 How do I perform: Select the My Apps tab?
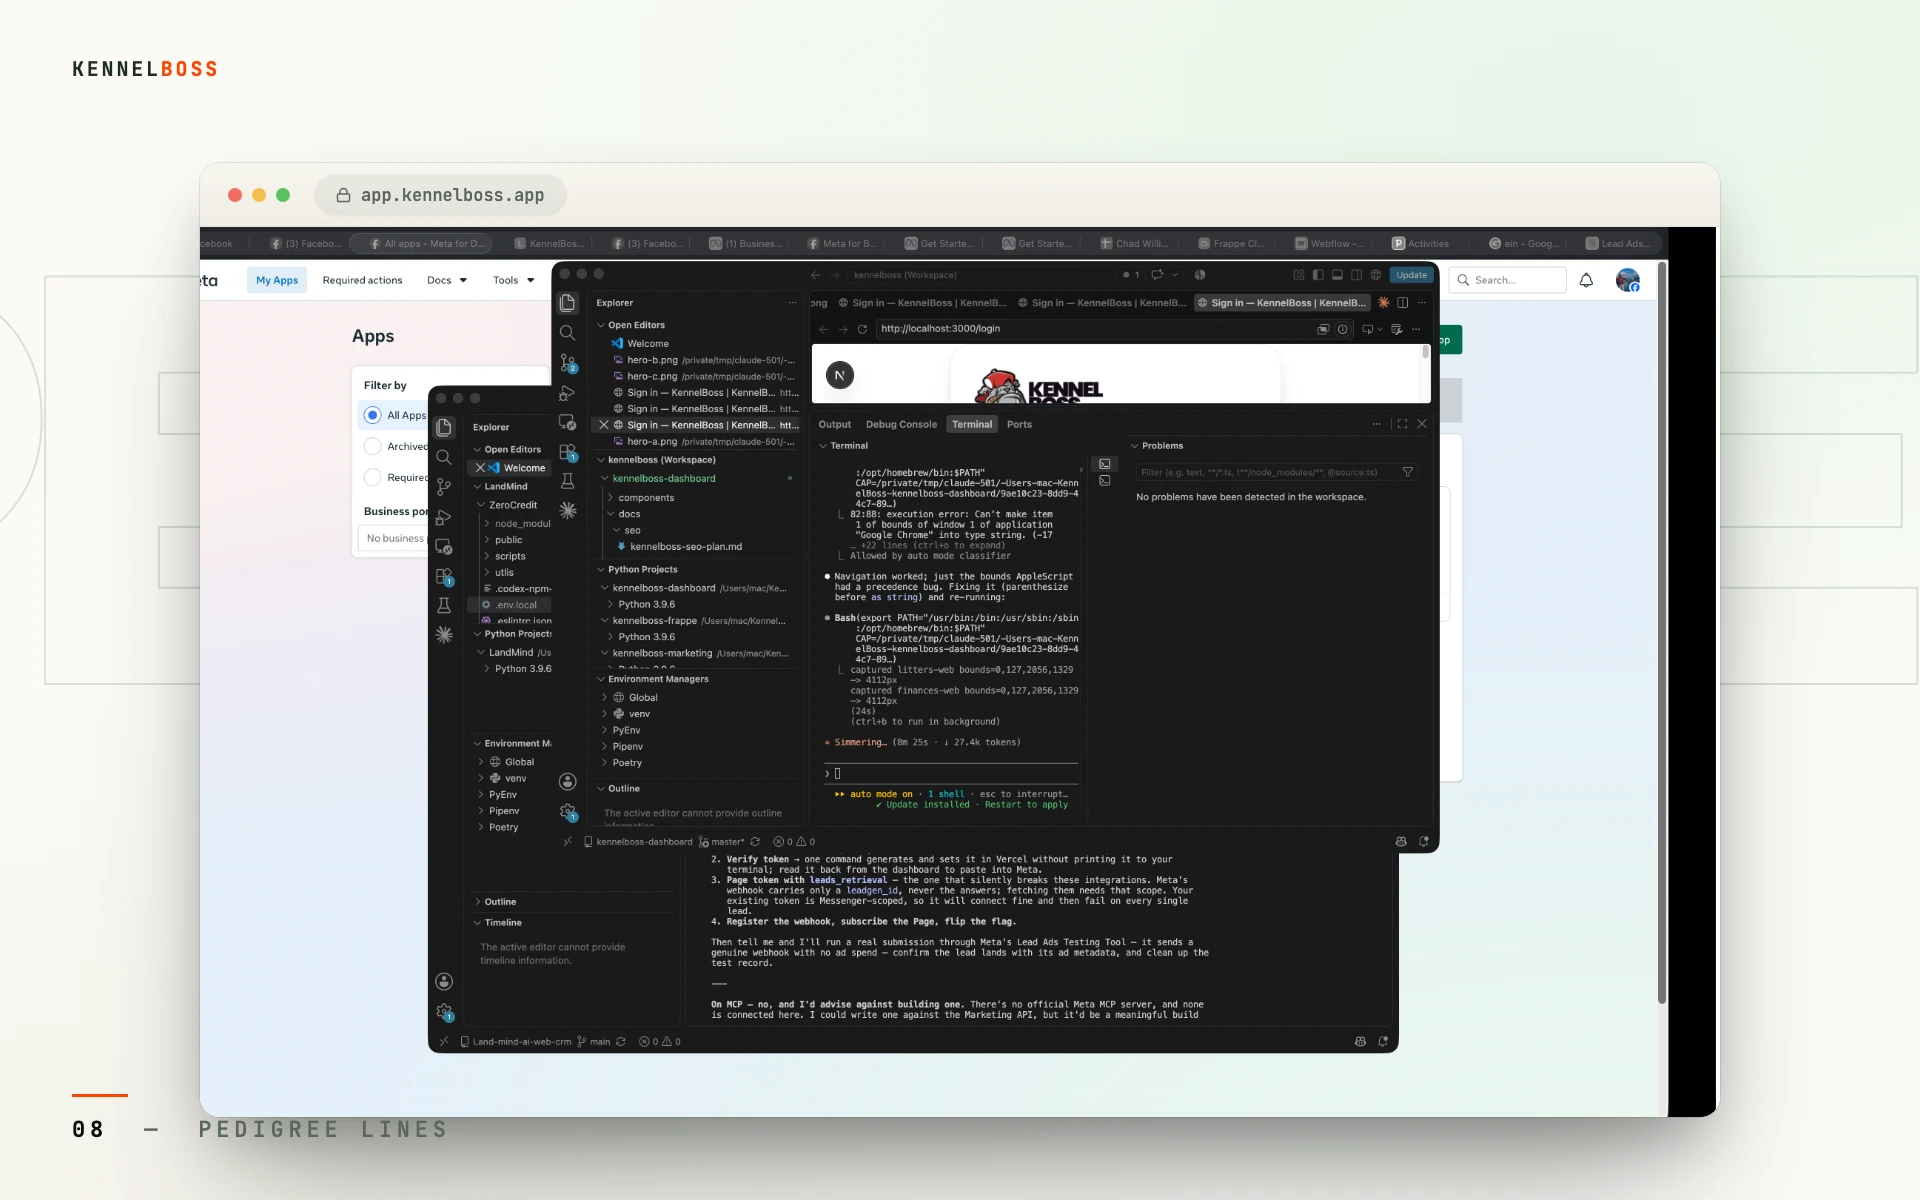(277, 280)
